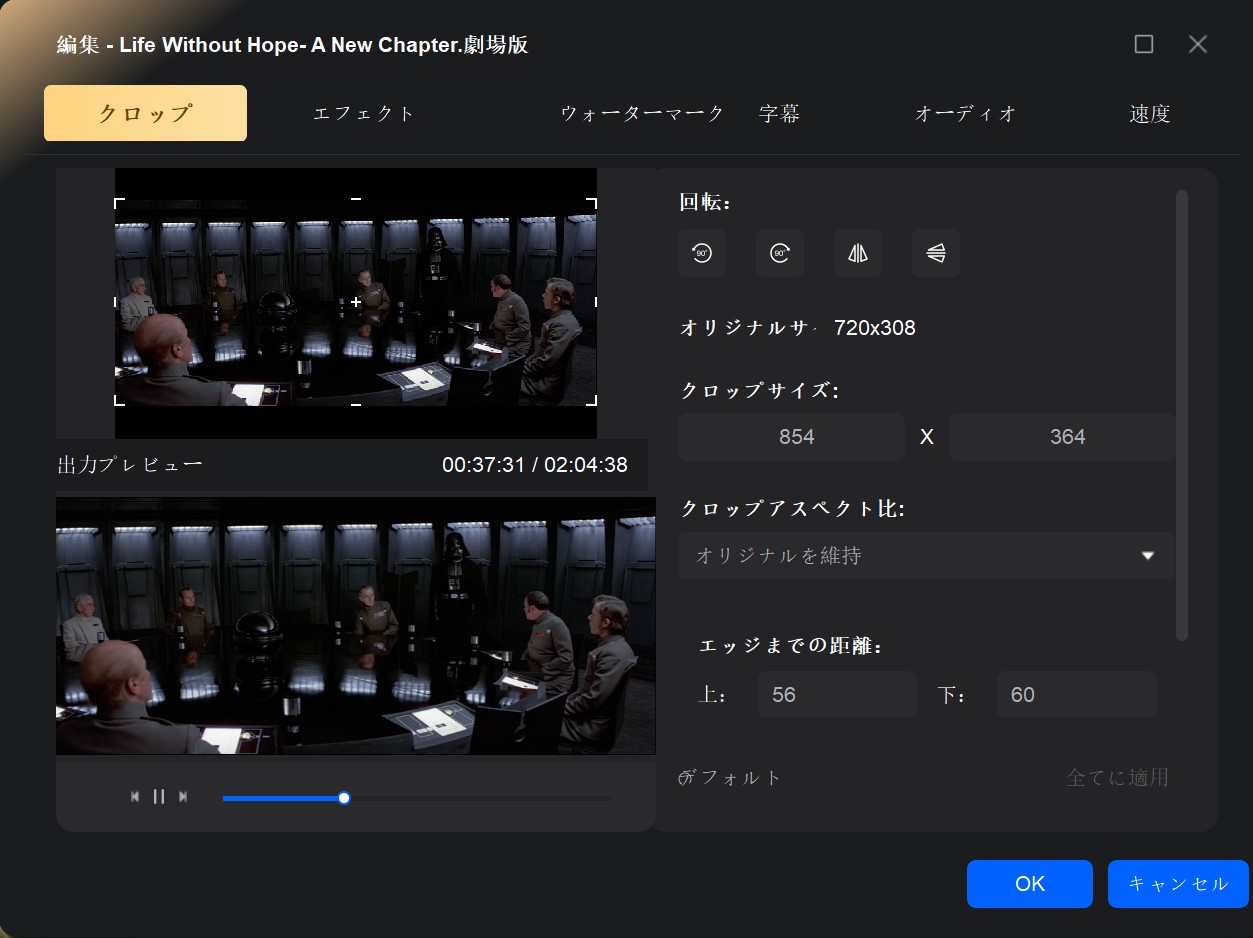Click the crop frame top-center edge handle
The width and height of the screenshot is (1253, 938).
tap(356, 200)
